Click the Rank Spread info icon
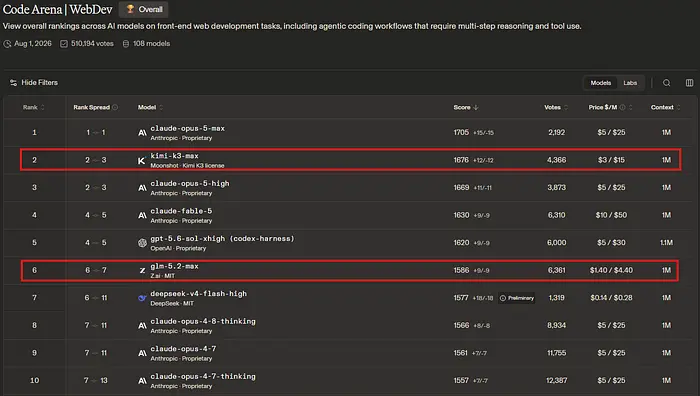Screen dimensions: 700x396 pos(115,107)
